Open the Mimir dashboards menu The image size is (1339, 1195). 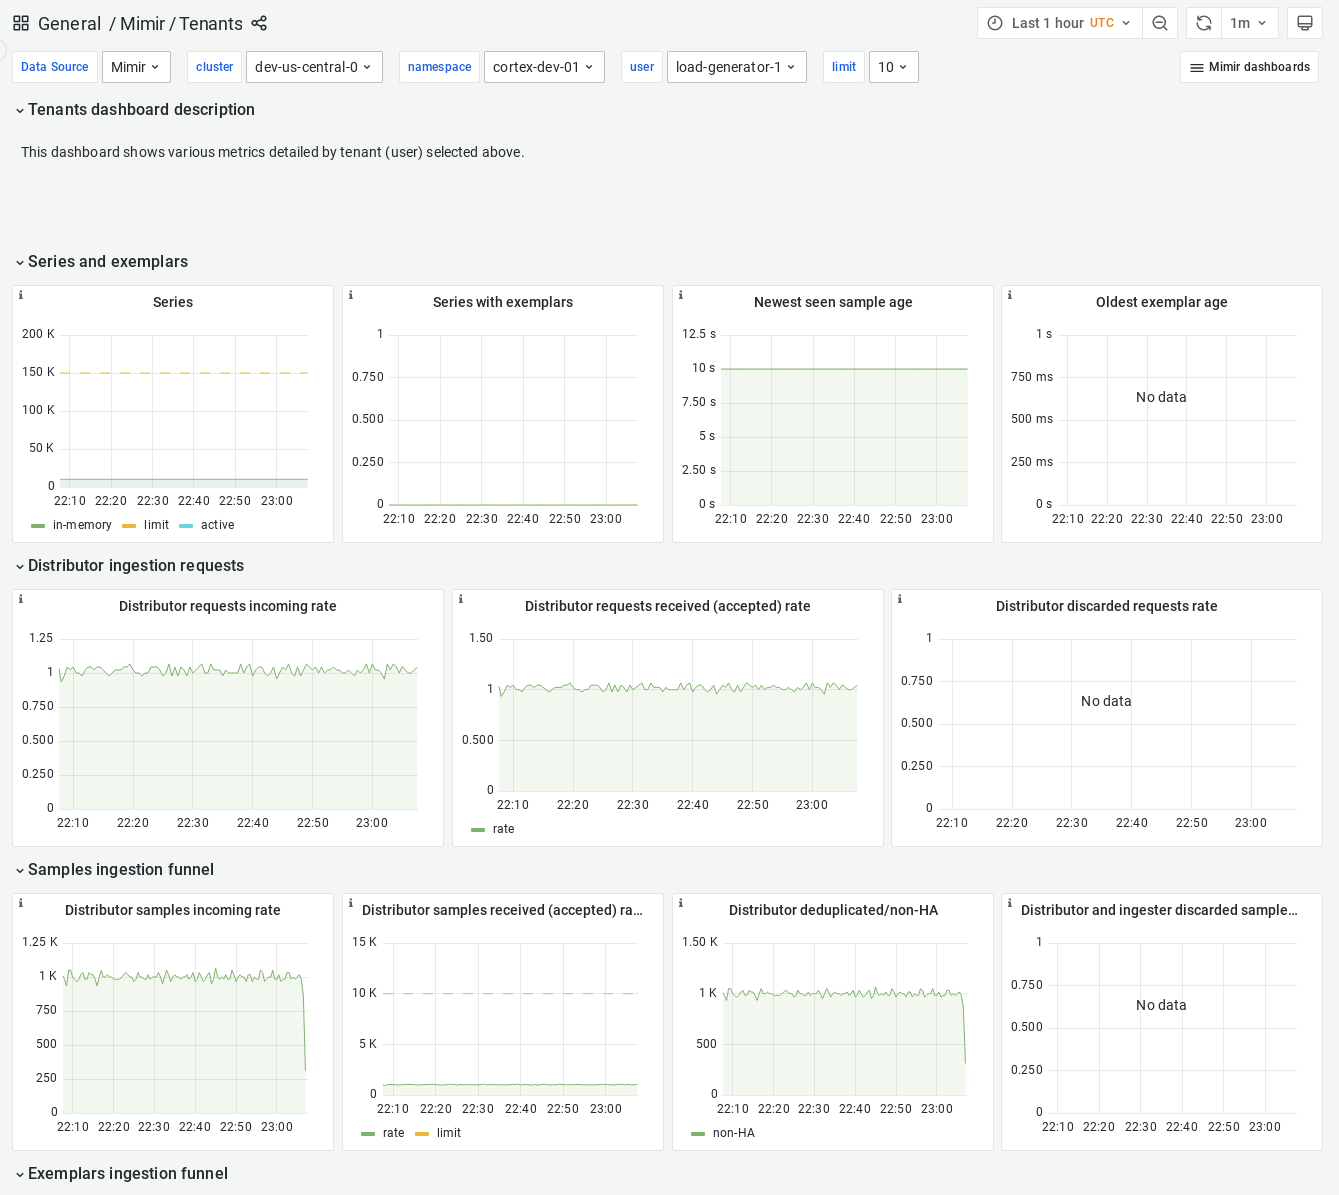click(x=1249, y=67)
